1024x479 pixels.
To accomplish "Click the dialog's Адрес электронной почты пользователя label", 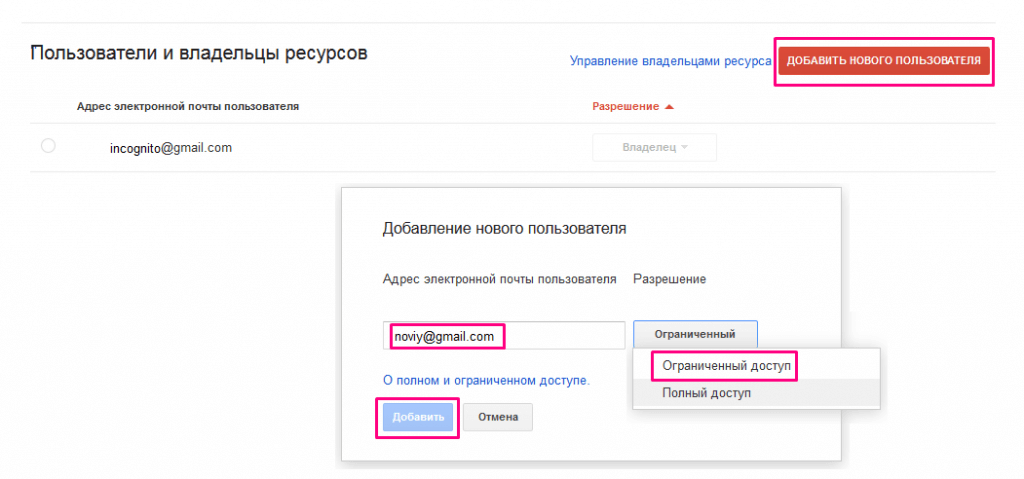I will 499,279.
